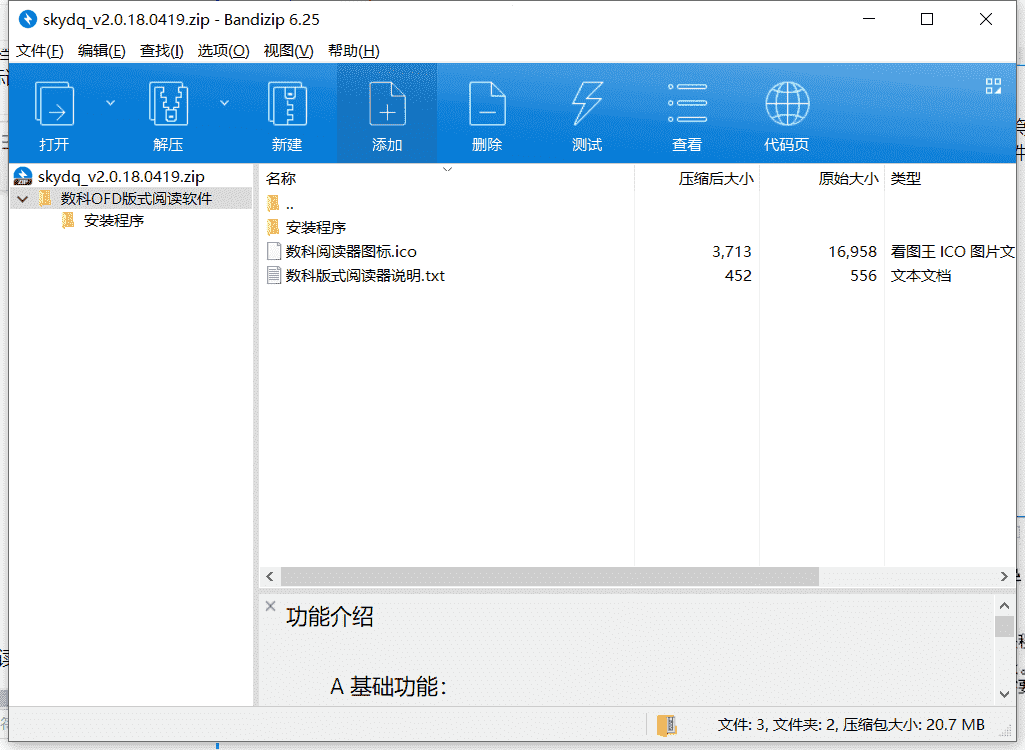Click the sort indicator chevron above 名称 column

[x=447, y=169]
